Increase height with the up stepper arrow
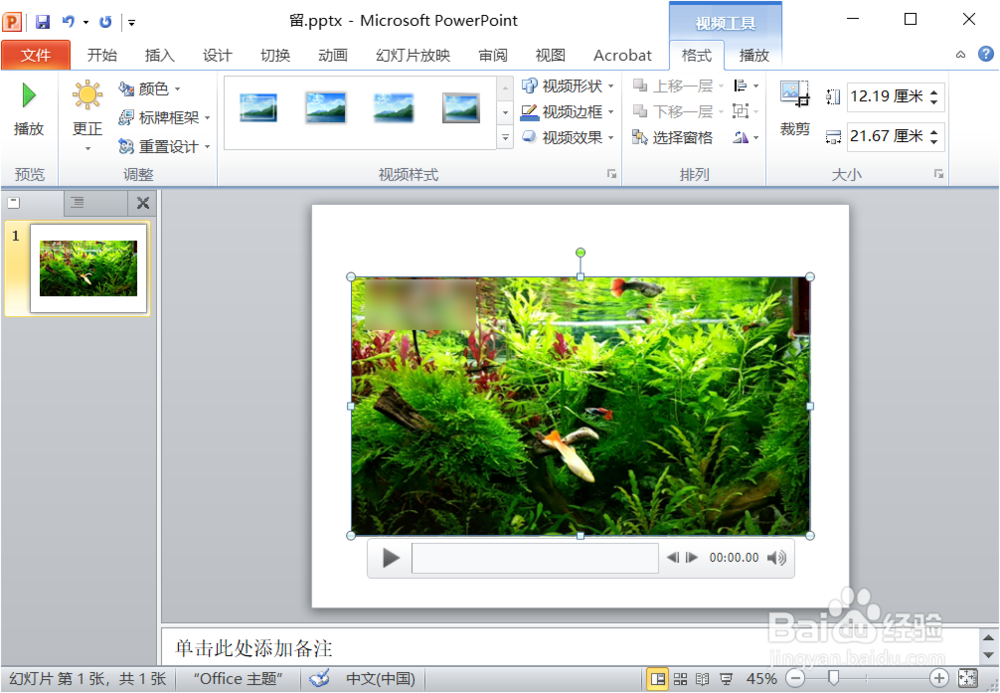This screenshot has height=693, width=1000. (x=934, y=92)
